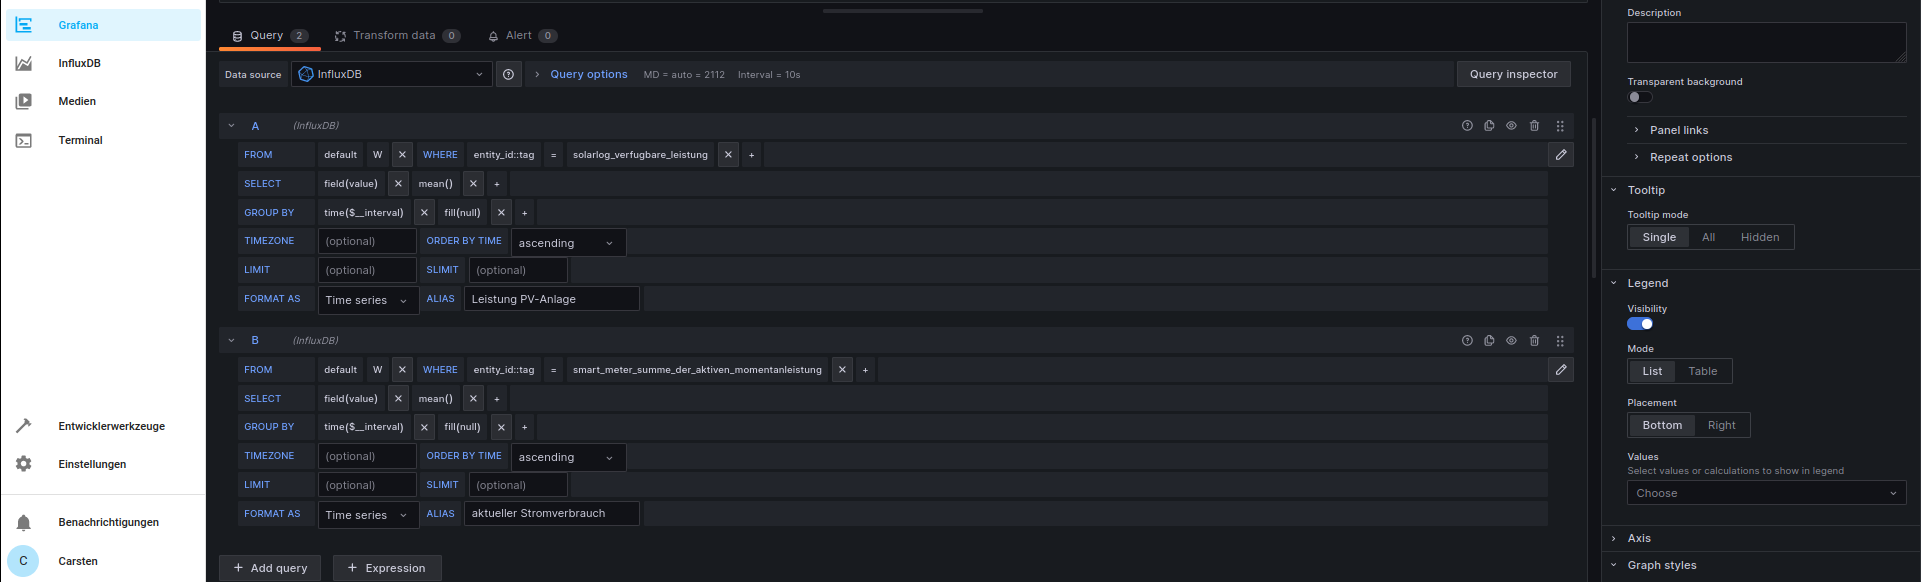Switch to the Alert tab
Image resolution: width=1921 pixels, height=582 pixels.
point(520,35)
